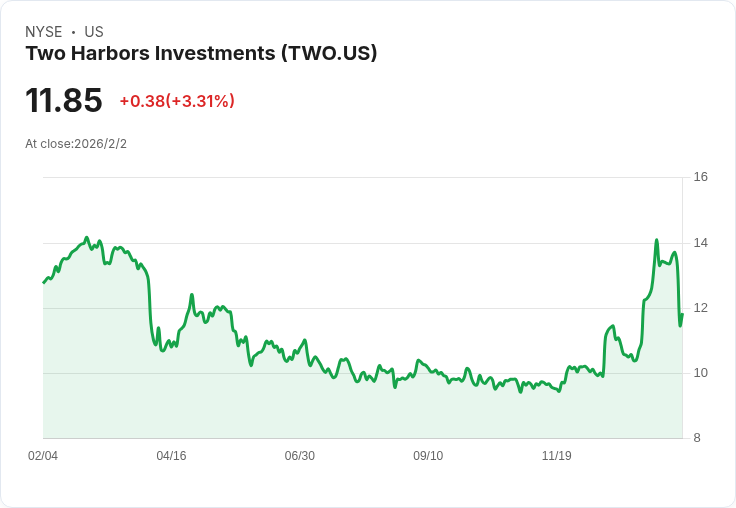Click the Two Harbors Investments (TWO.US) title
Viewport: 736px width, 508px height.
[201, 54]
